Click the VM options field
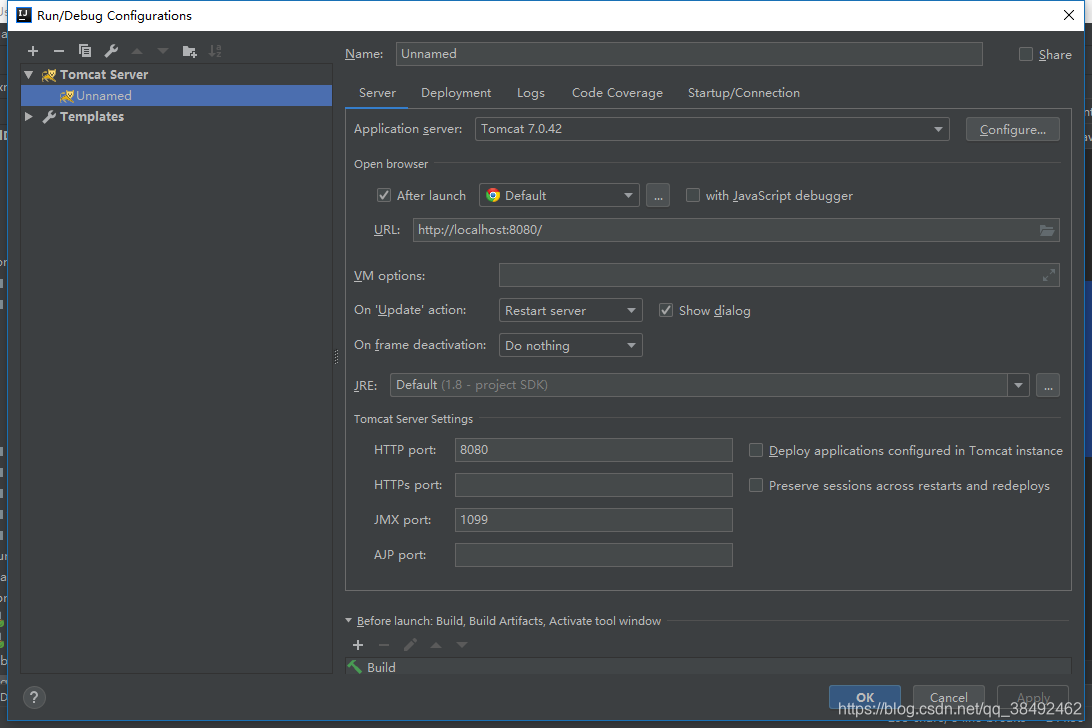1092x728 pixels. pos(779,276)
